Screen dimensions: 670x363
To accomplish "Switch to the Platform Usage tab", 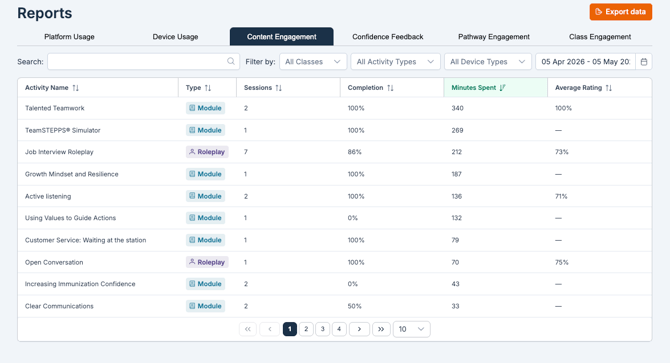I will coord(69,37).
